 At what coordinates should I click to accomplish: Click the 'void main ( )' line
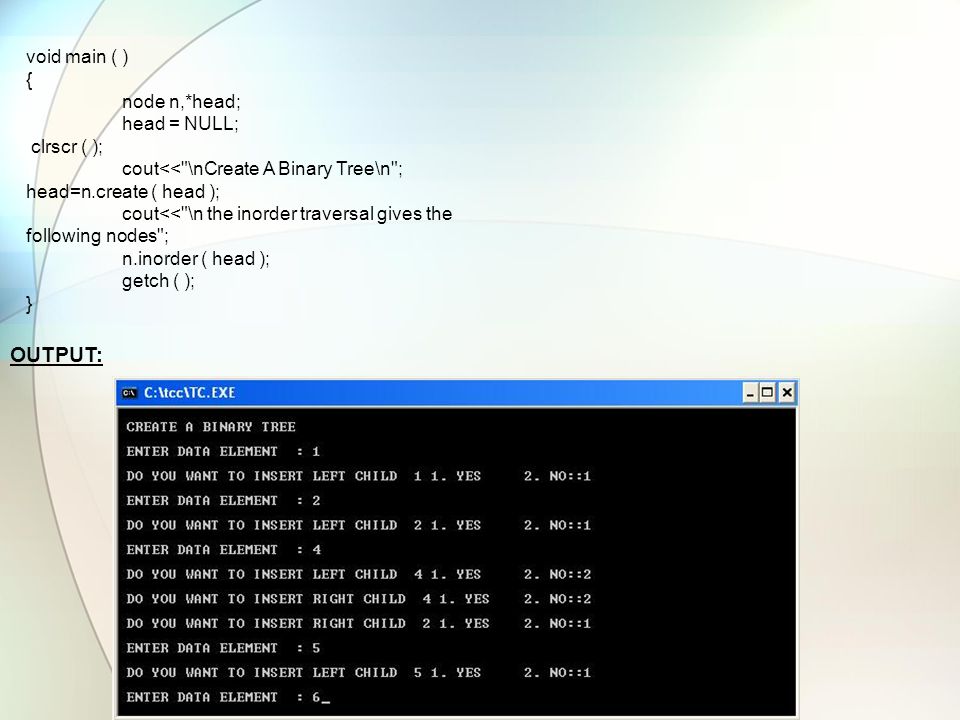pyautogui.click(x=77, y=57)
